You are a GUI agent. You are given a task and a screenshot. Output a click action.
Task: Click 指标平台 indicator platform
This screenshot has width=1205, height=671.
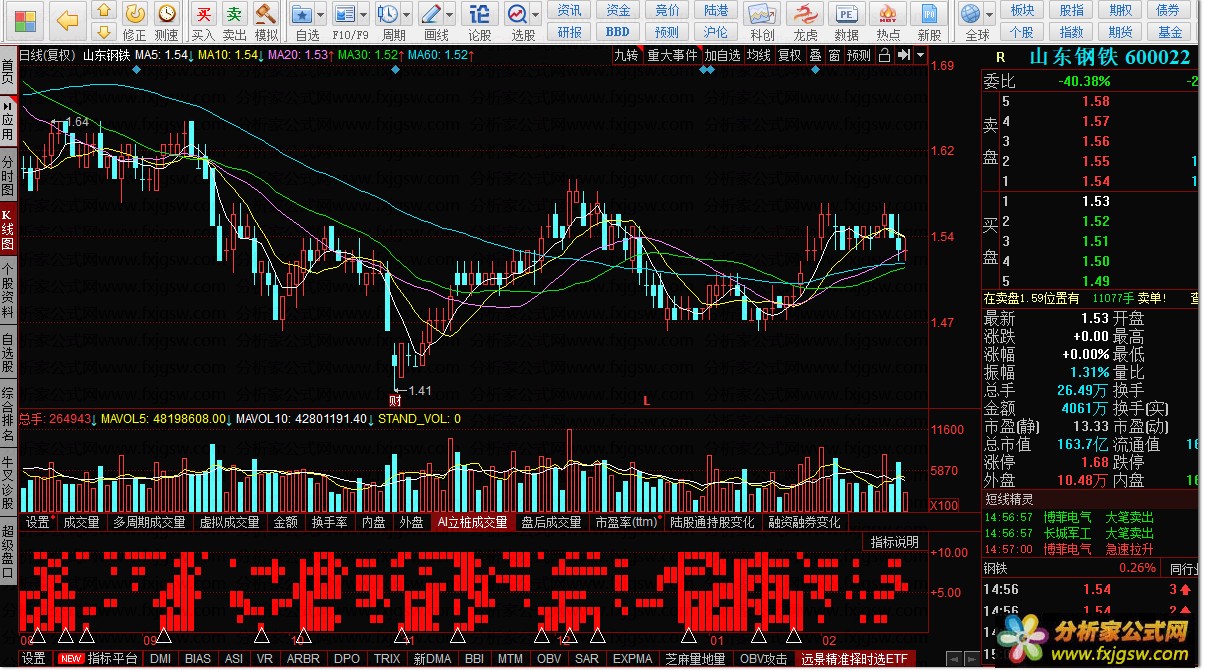coord(112,658)
